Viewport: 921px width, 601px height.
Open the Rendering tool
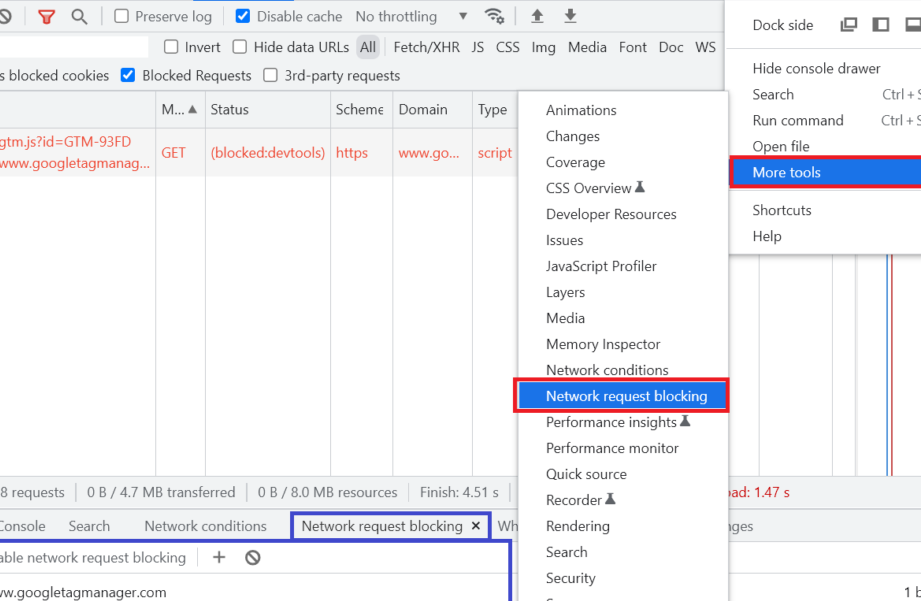pos(623,526)
